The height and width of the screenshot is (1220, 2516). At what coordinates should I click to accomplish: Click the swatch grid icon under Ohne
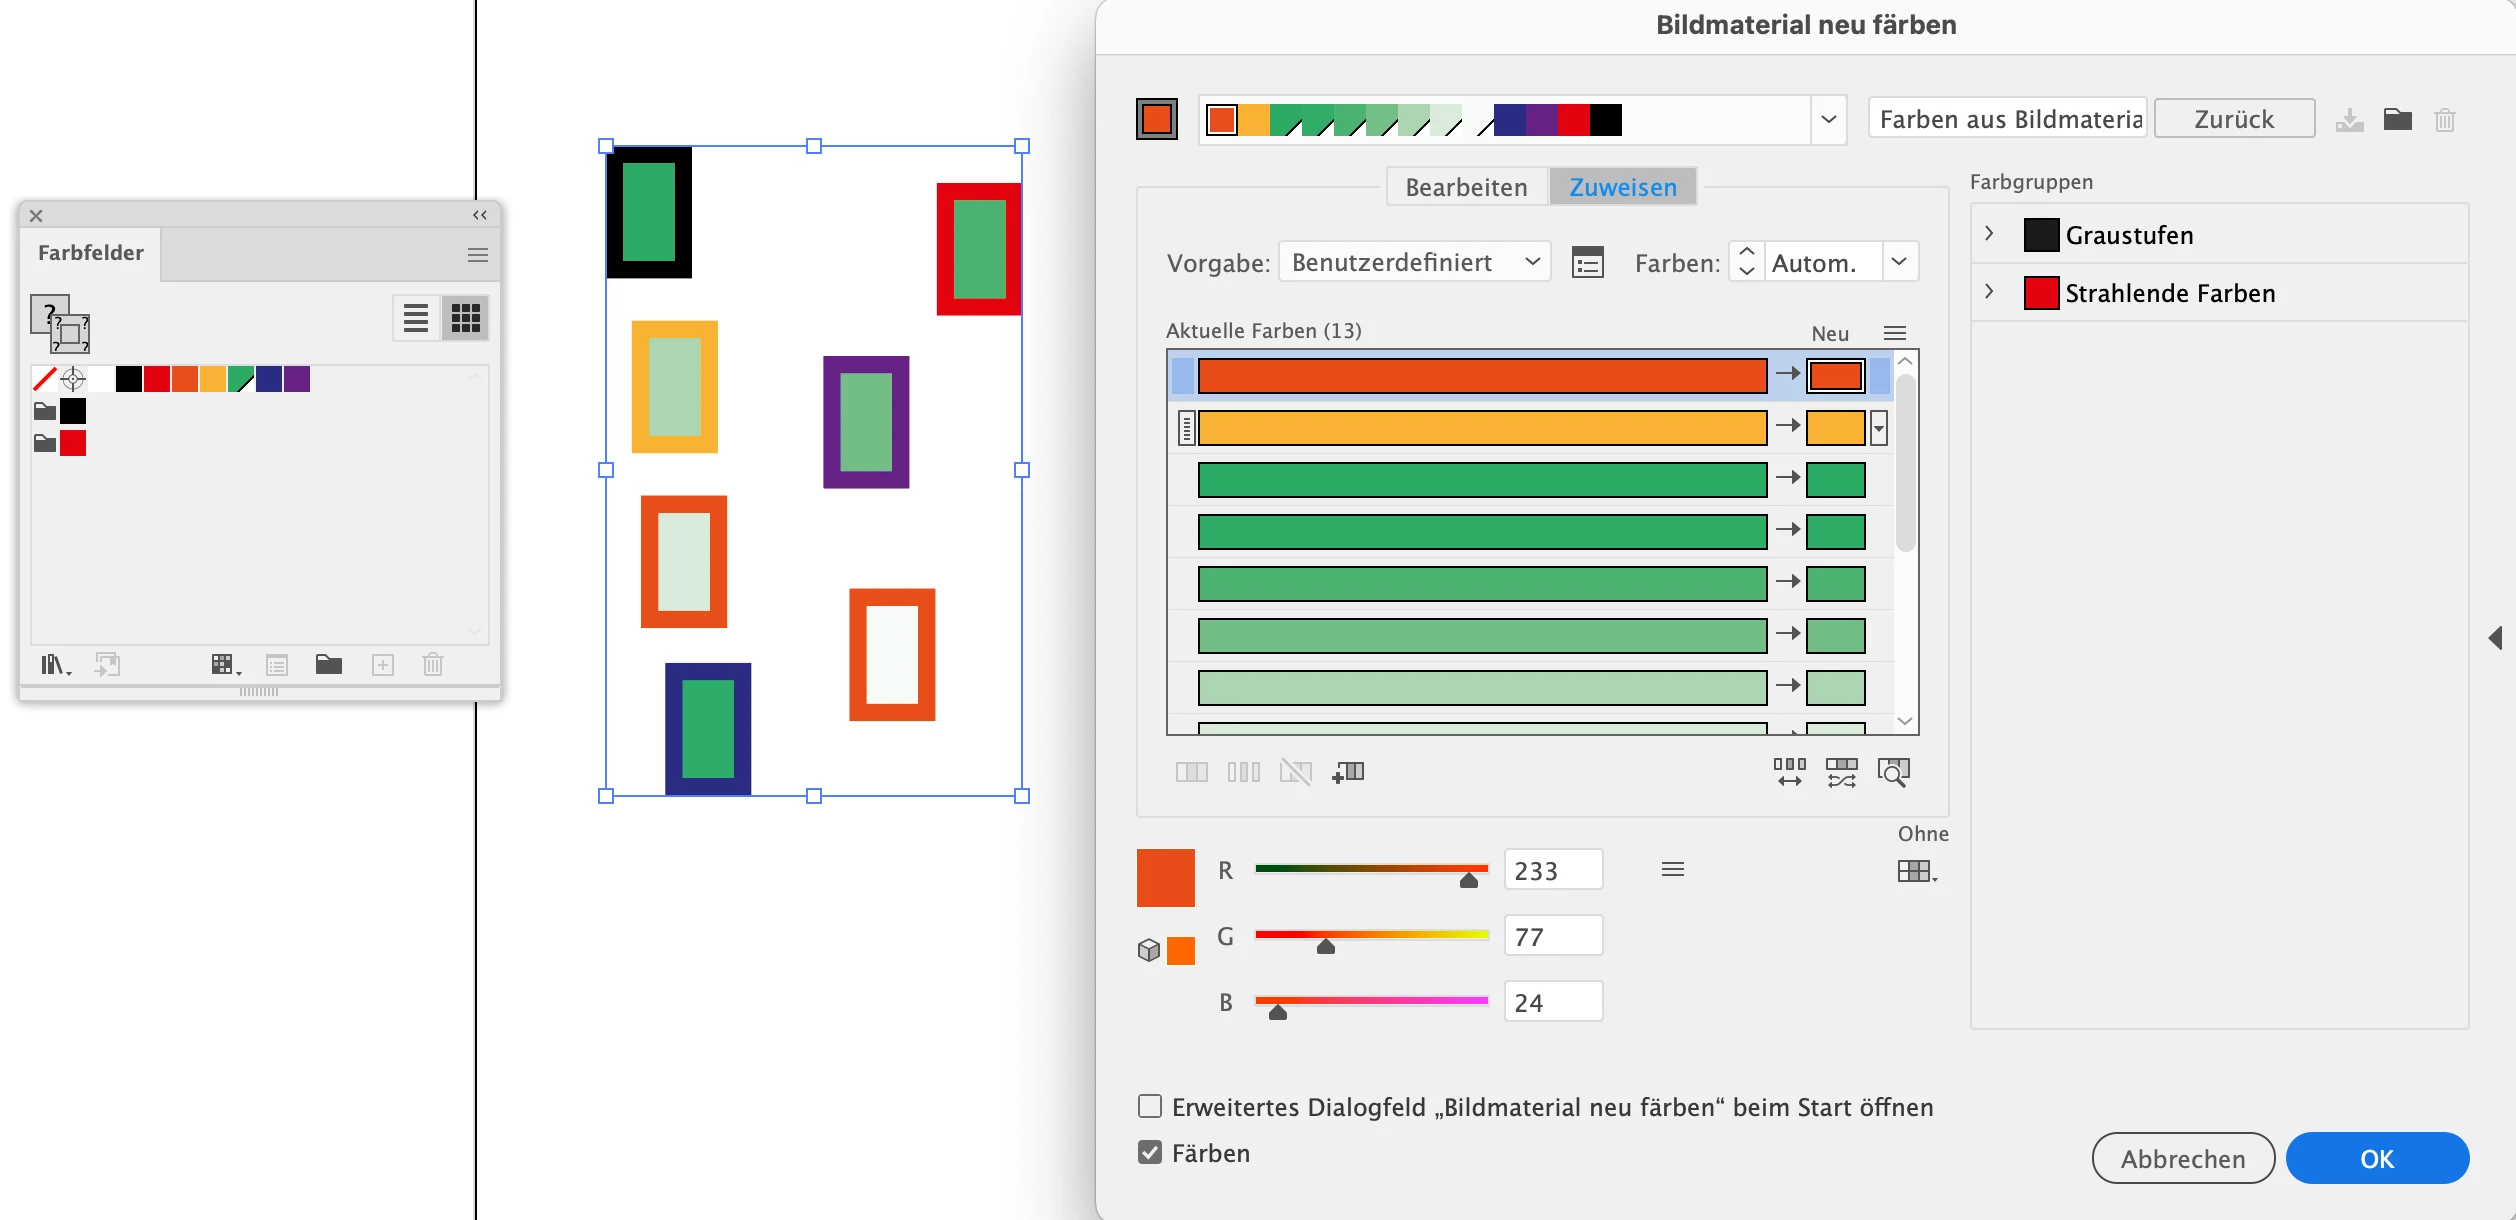[x=1916, y=872]
